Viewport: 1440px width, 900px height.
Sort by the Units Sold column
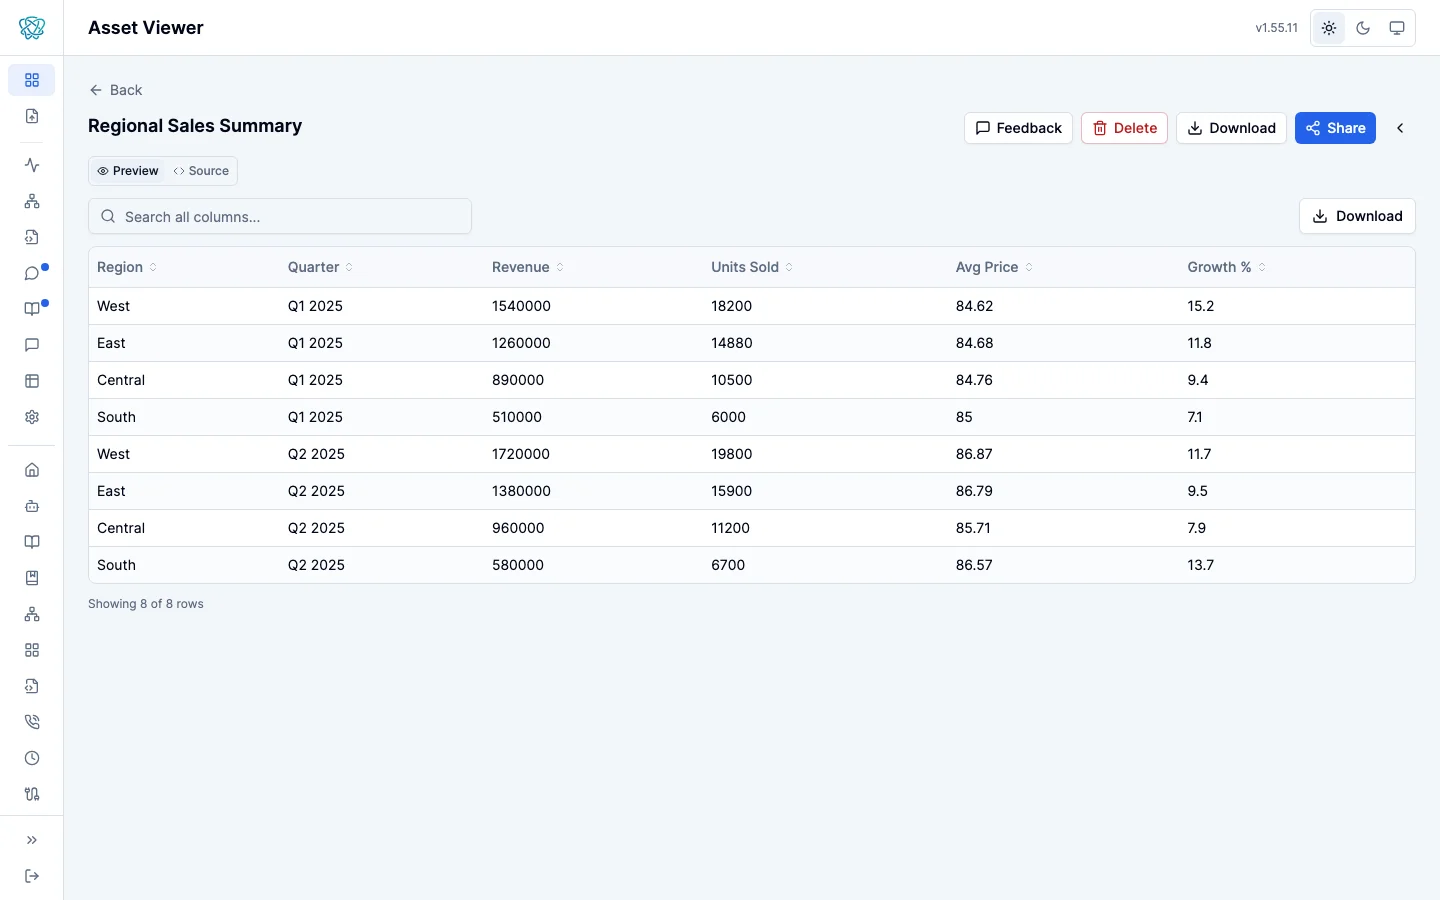(752, 267)
